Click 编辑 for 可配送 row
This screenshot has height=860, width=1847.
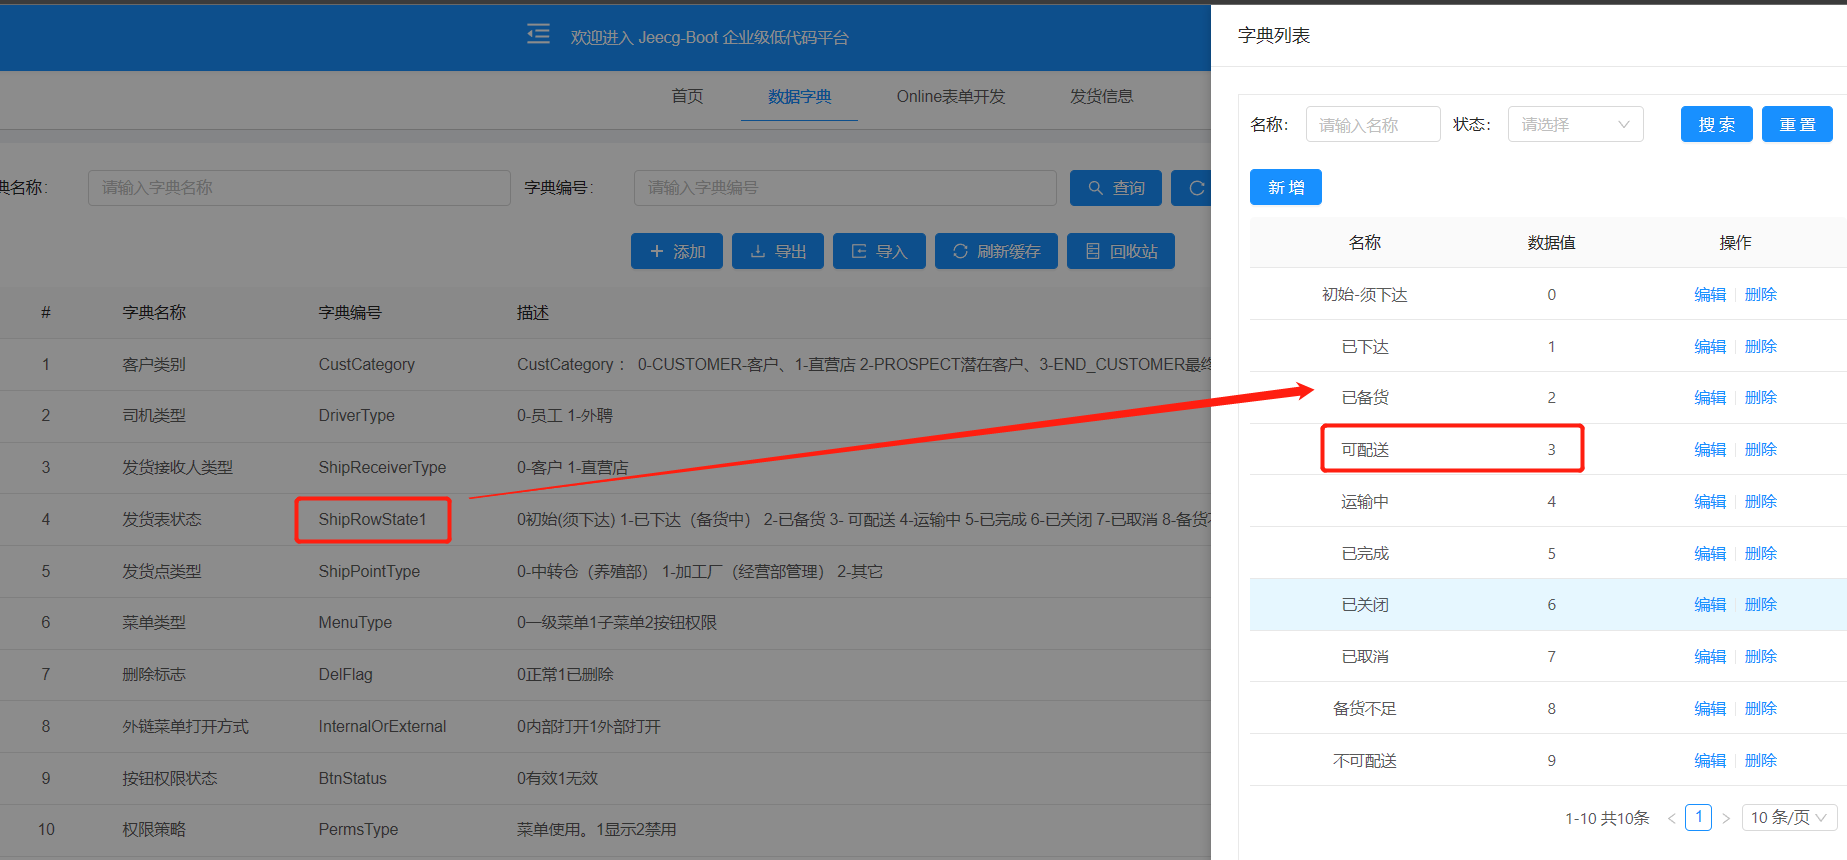[x=1710, y=449]
